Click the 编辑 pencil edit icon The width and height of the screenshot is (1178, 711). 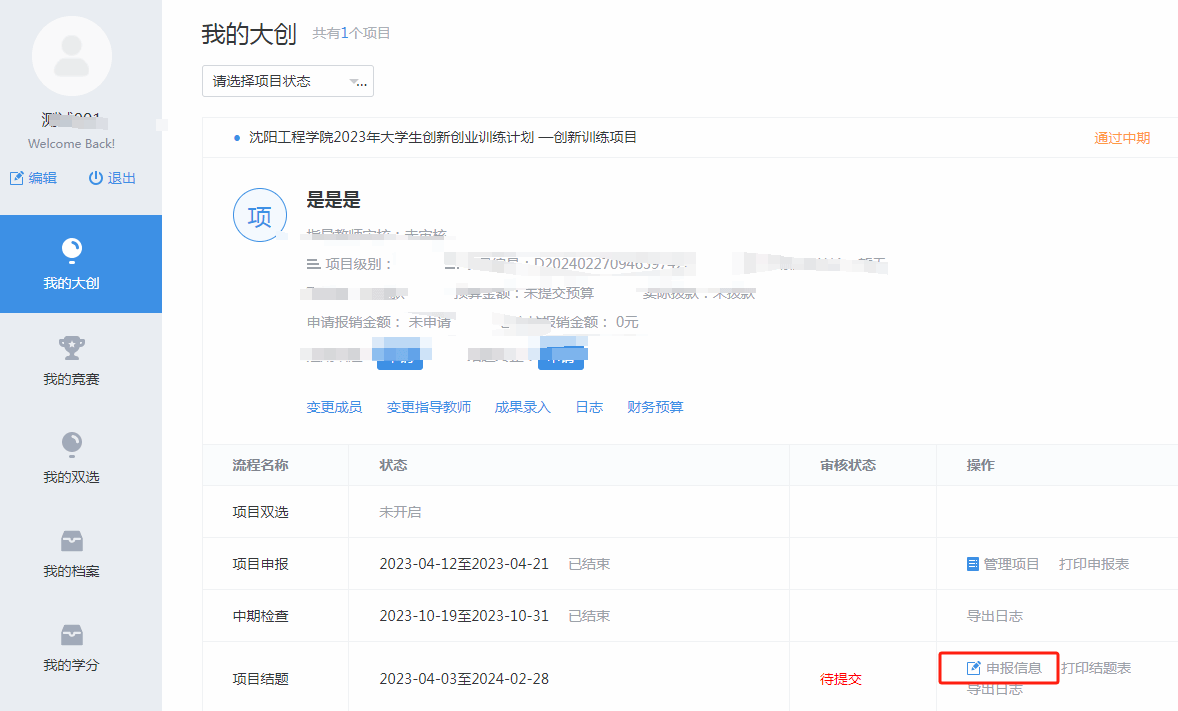(x=16, y=178)
